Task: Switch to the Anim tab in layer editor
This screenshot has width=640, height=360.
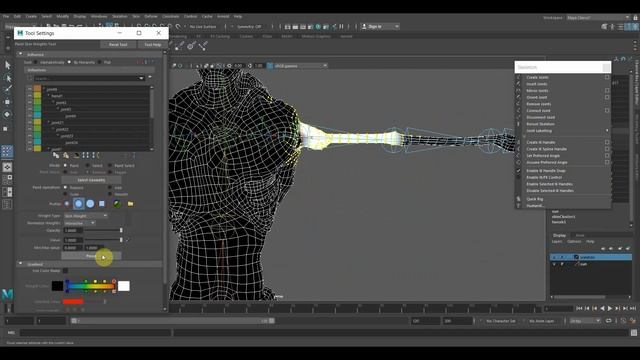Action: [x=580, y=236]
